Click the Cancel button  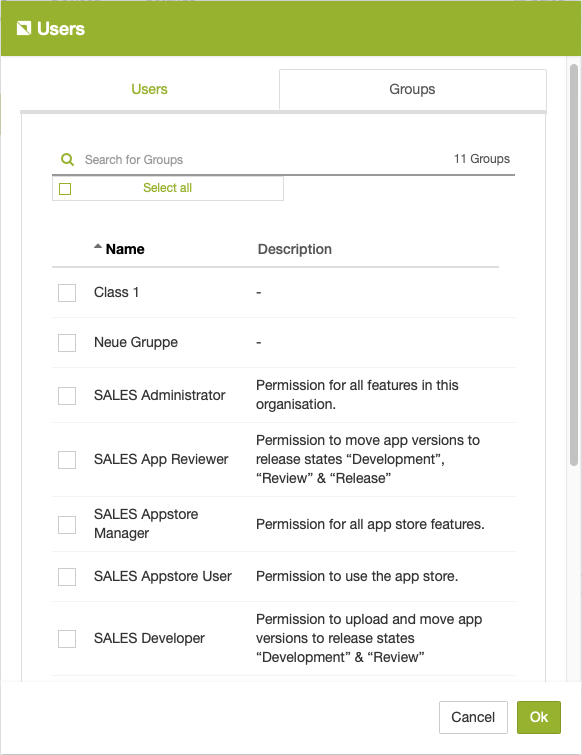pos(473,717)
